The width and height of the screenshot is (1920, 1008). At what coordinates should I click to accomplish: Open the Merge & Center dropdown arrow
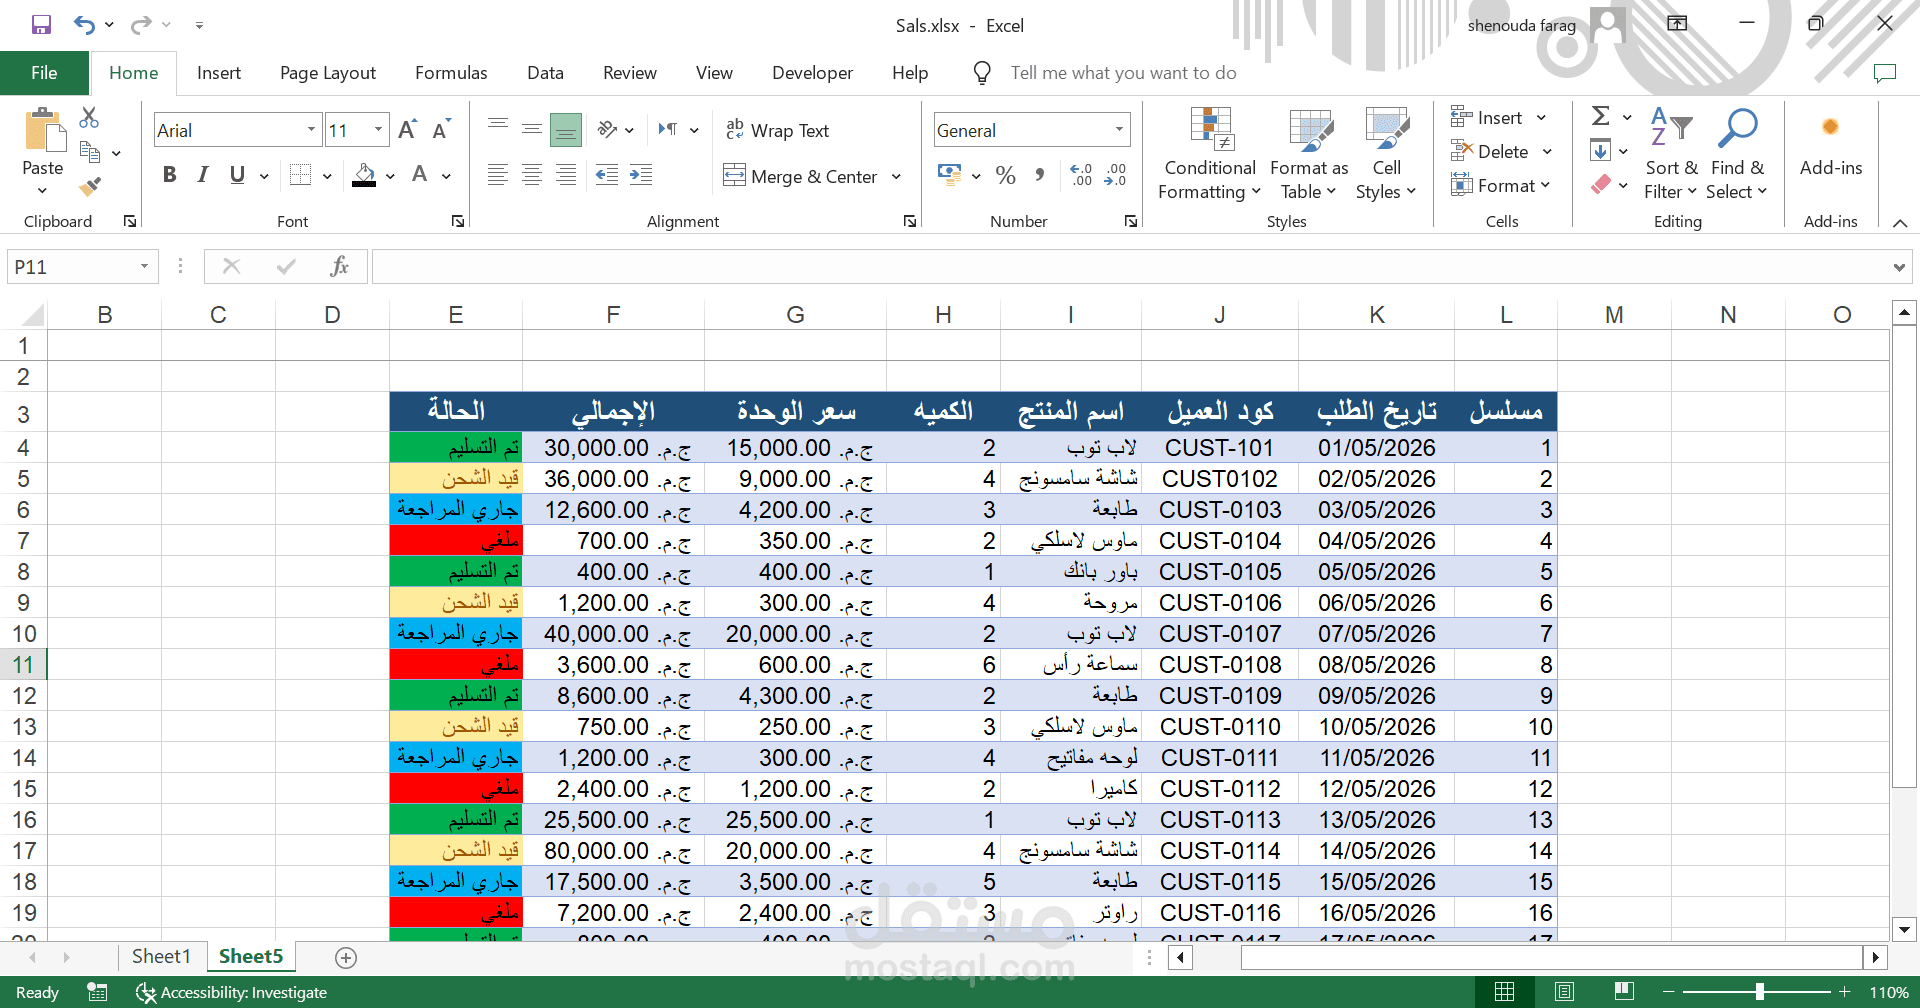[896, 177]
